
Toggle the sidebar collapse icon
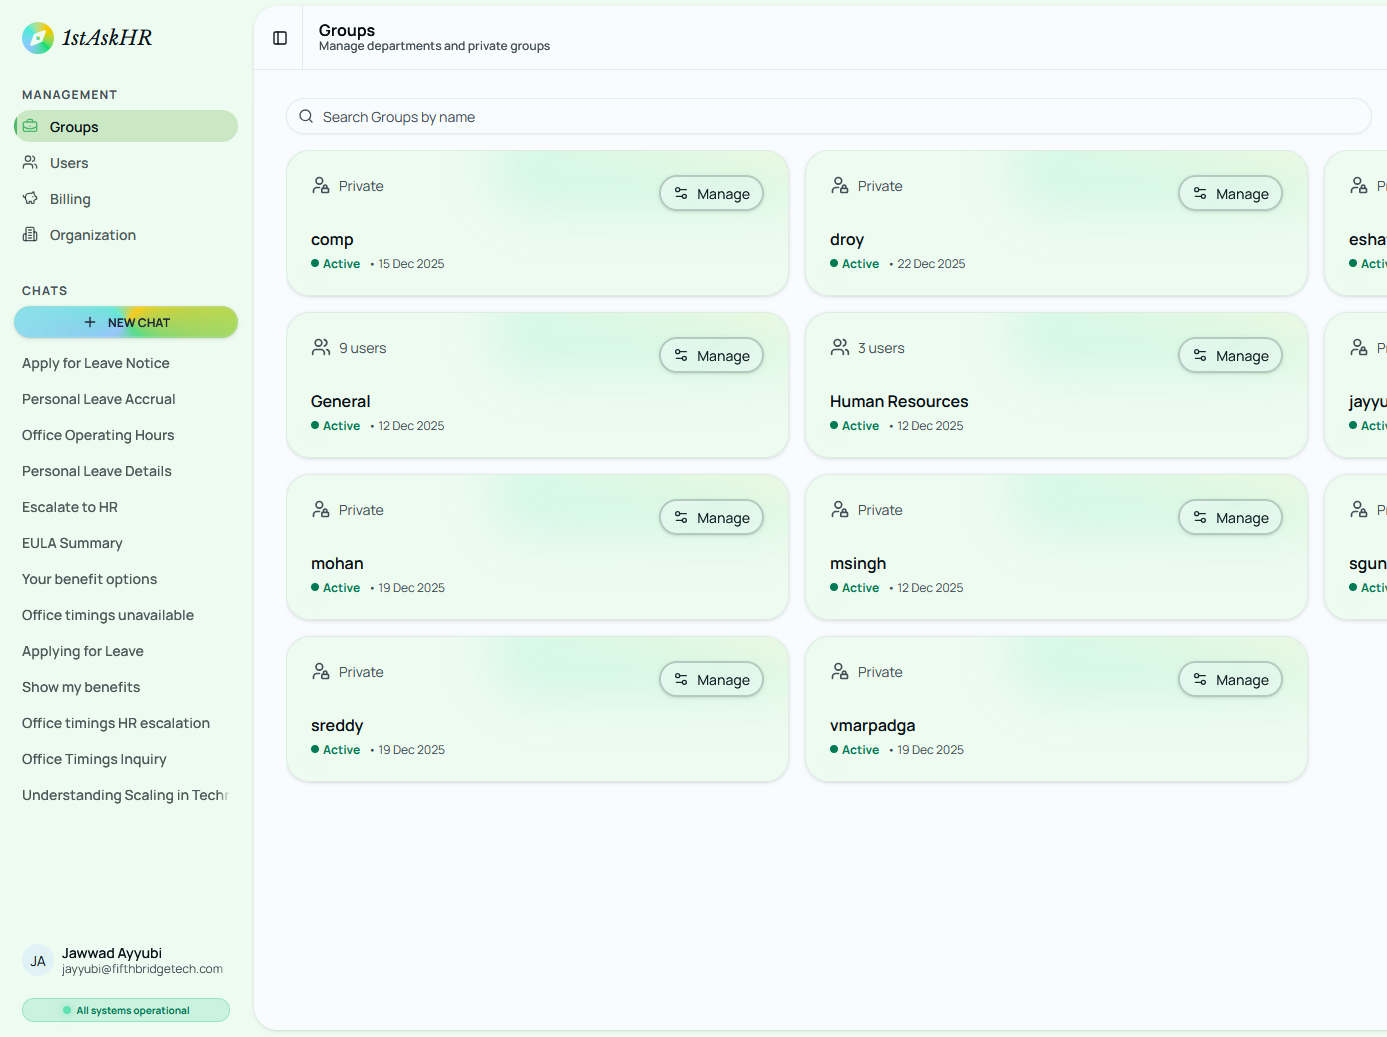click(280, 38)
